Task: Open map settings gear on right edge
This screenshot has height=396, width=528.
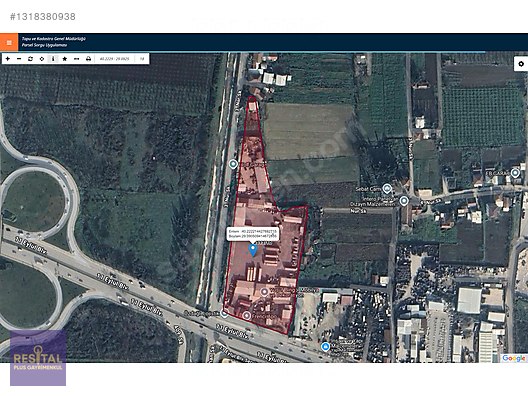Action: coord(521,64)
